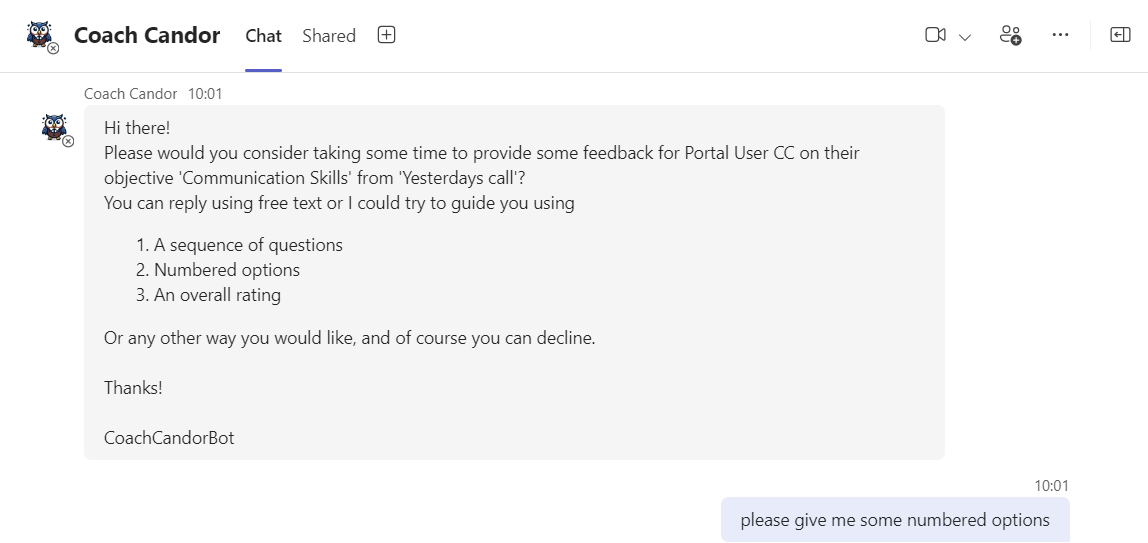
Task: Click the Coach Candor sender name label
Action: 130,94
